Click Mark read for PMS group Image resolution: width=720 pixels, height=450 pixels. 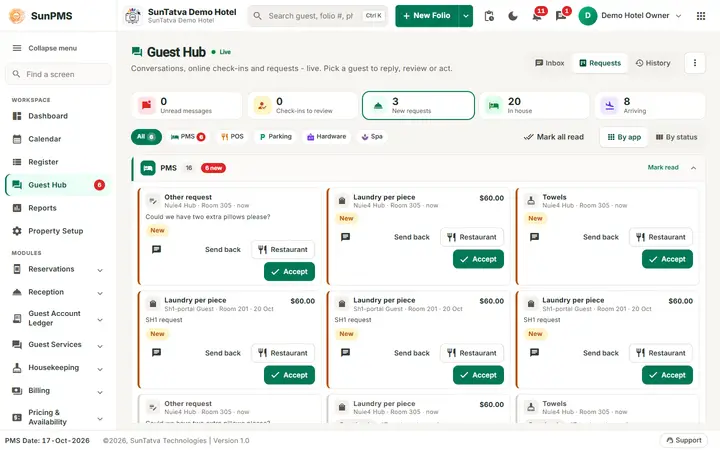click(663, 168)
